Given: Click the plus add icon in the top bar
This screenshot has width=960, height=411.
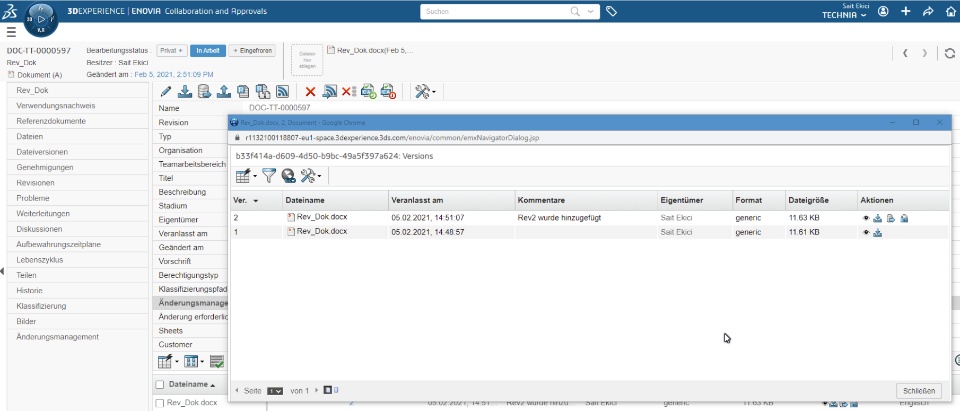Looking at the screenshot, I should click(906, 11).
